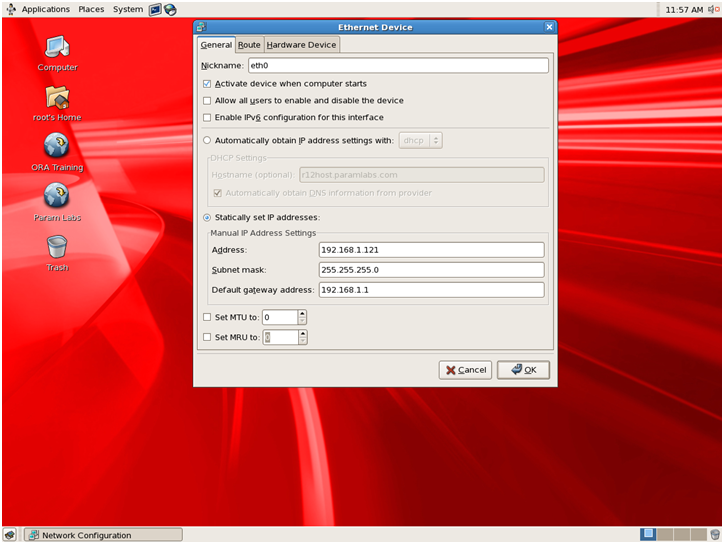Click the Default gateway address field
The width and height of the screenshot is (724, 544).
pyautogui.click(x=431, y=290)
